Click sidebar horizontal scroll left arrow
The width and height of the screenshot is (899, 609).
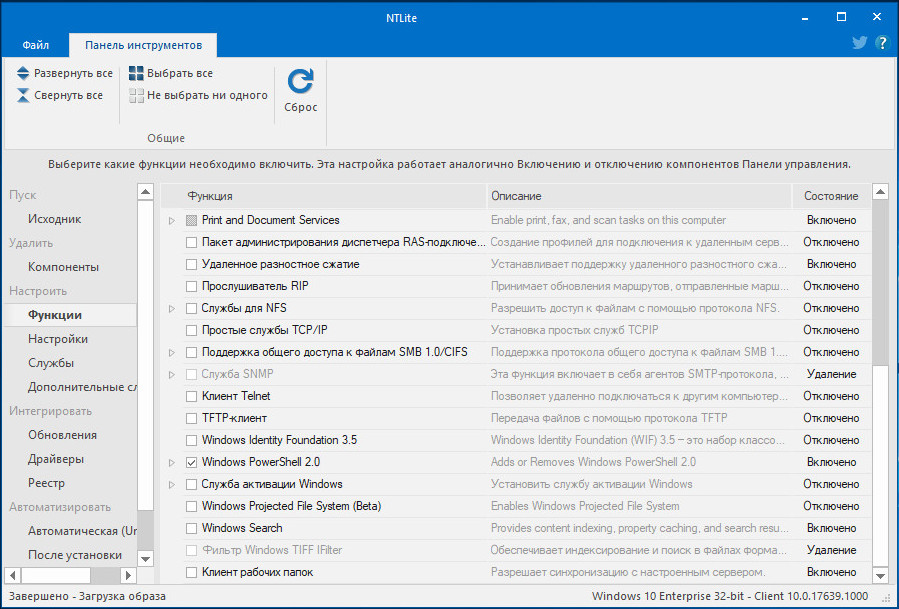[13, 575]
